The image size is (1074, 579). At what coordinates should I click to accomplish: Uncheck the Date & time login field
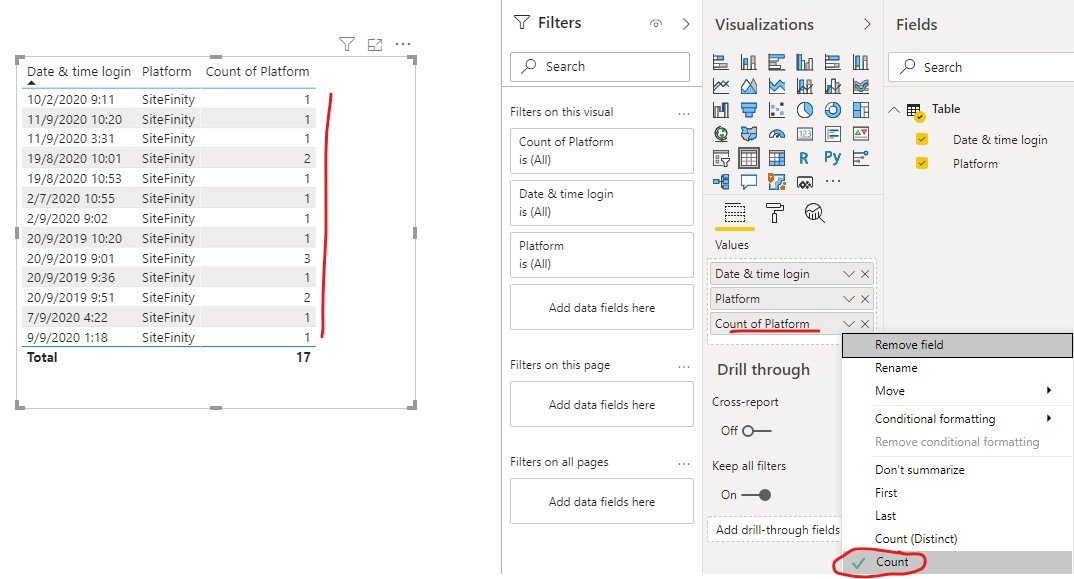point(922,139)
